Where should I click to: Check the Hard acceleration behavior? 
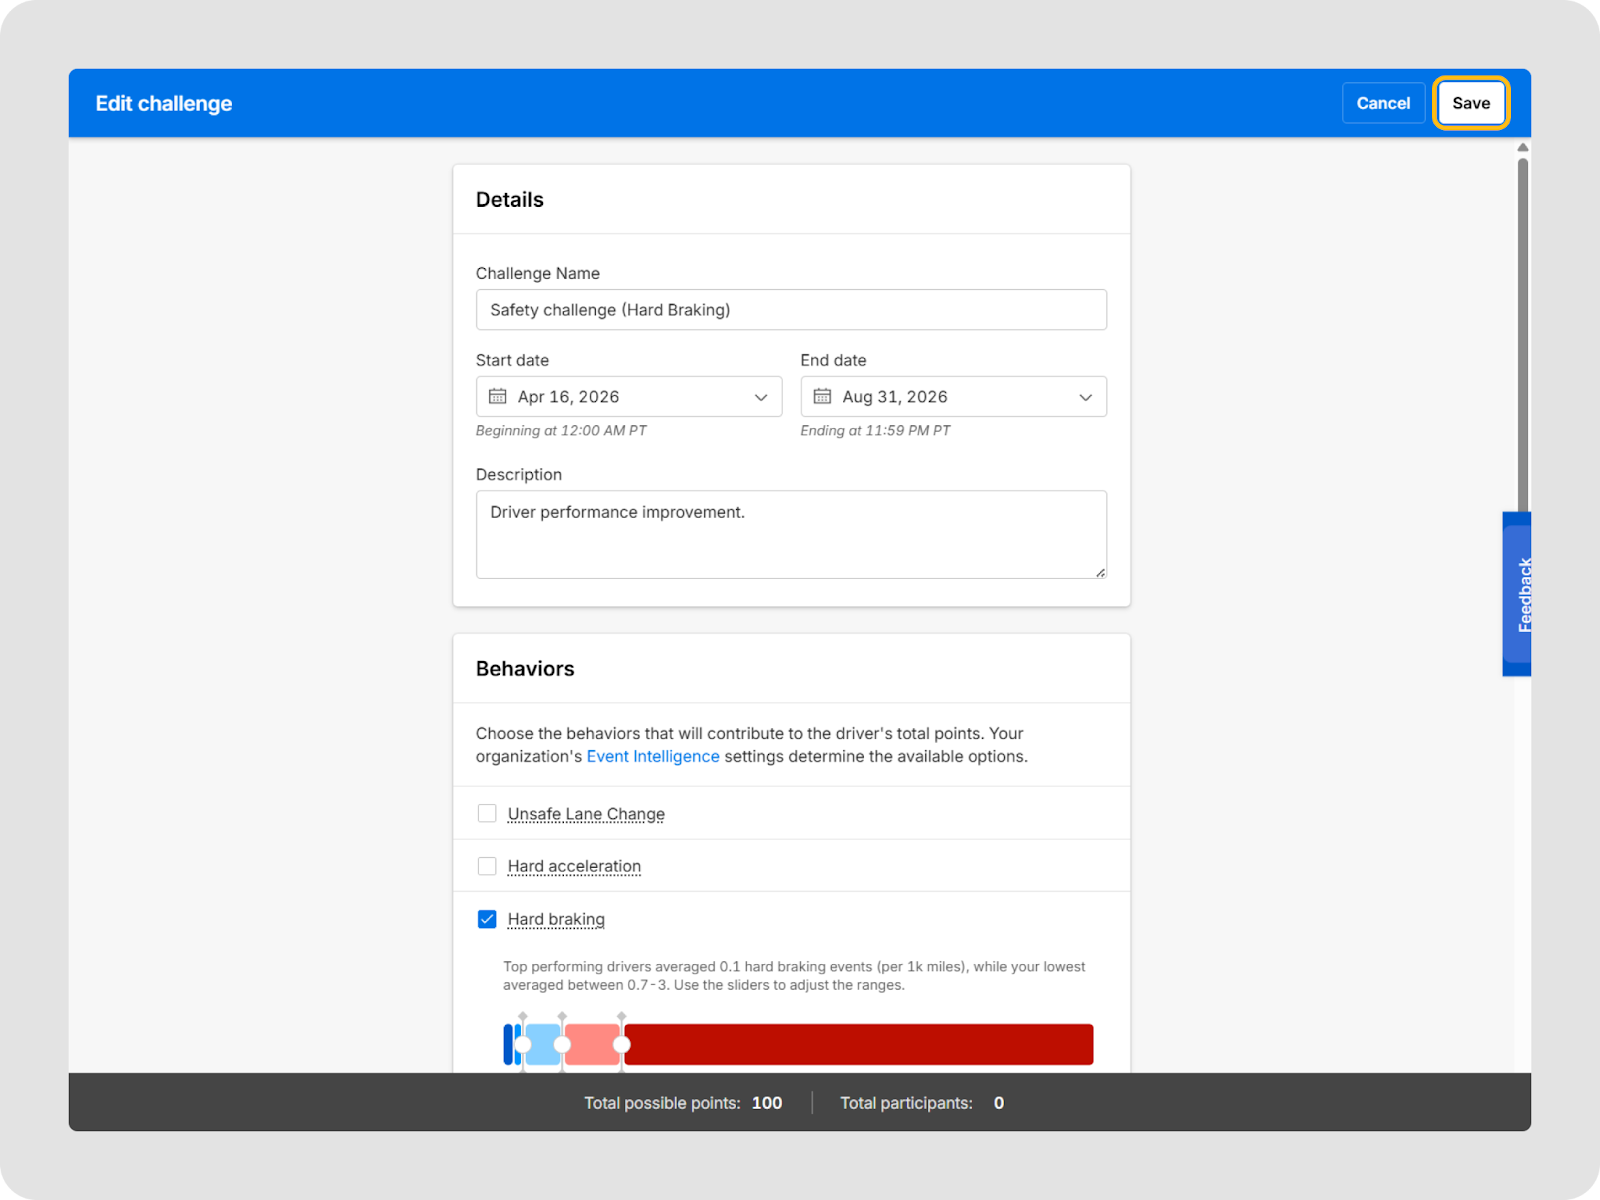(487, 866)
